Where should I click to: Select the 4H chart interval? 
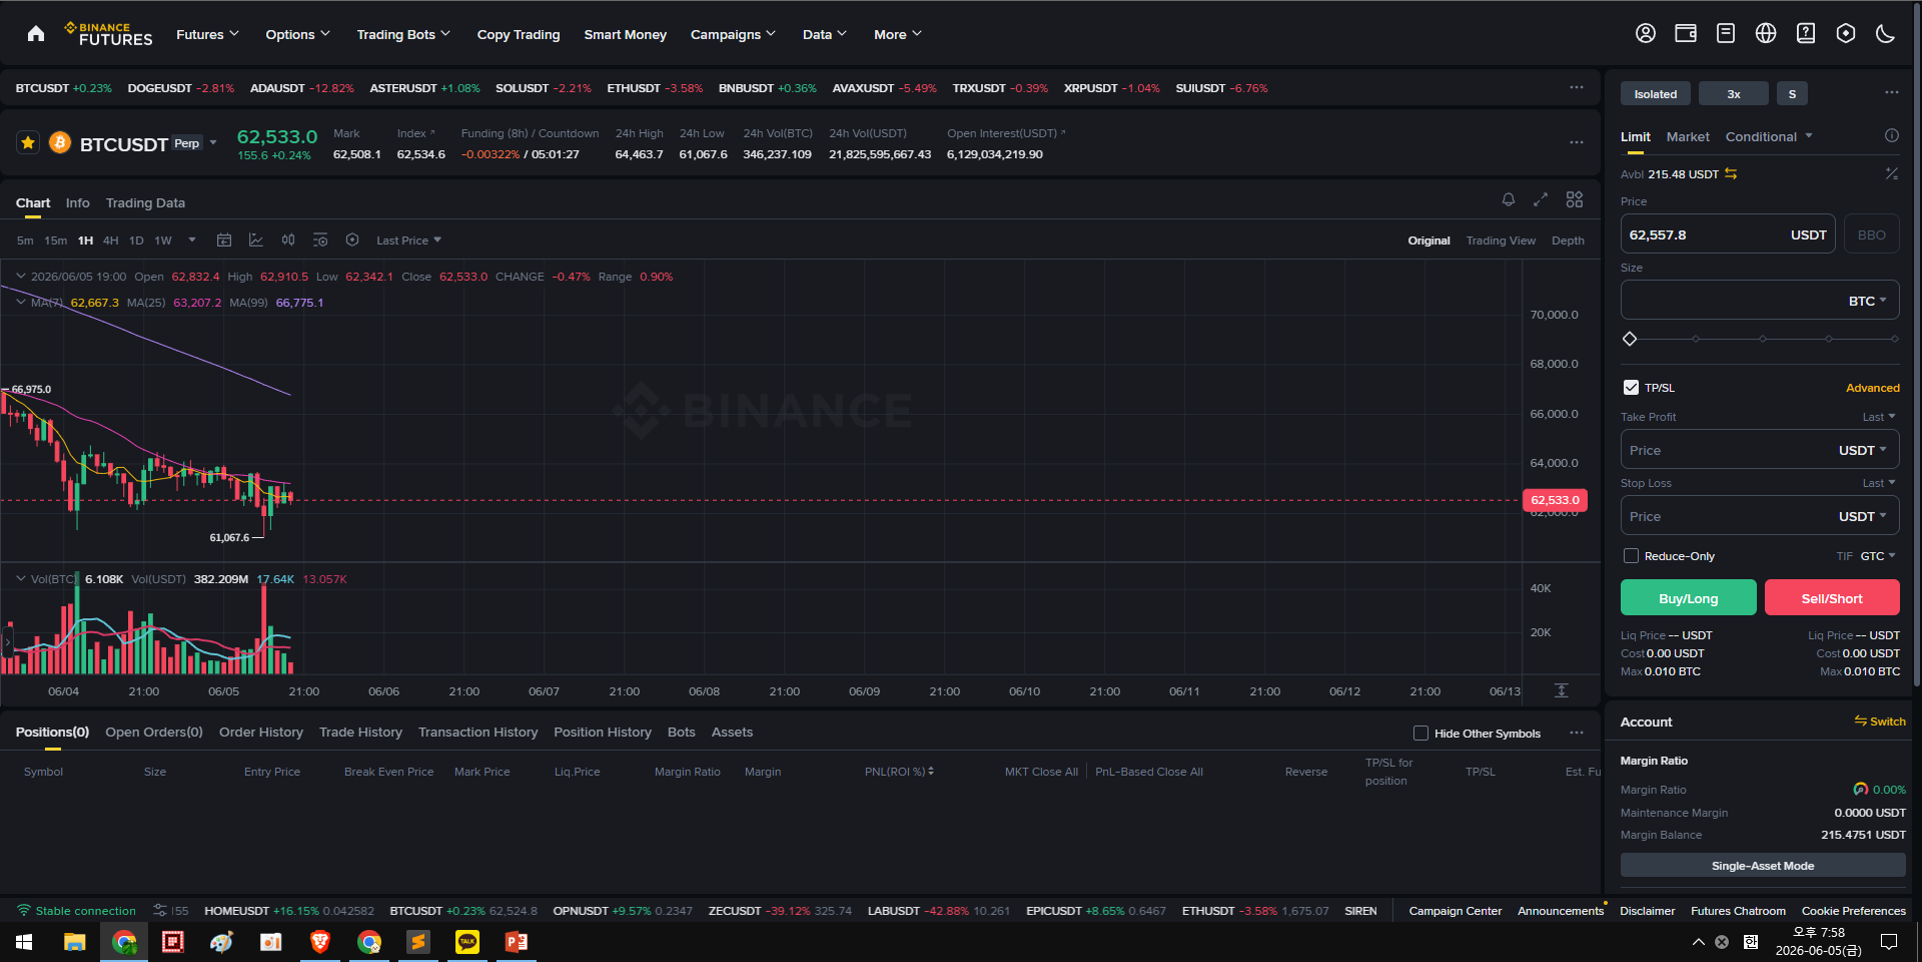[x=111, y=240]
